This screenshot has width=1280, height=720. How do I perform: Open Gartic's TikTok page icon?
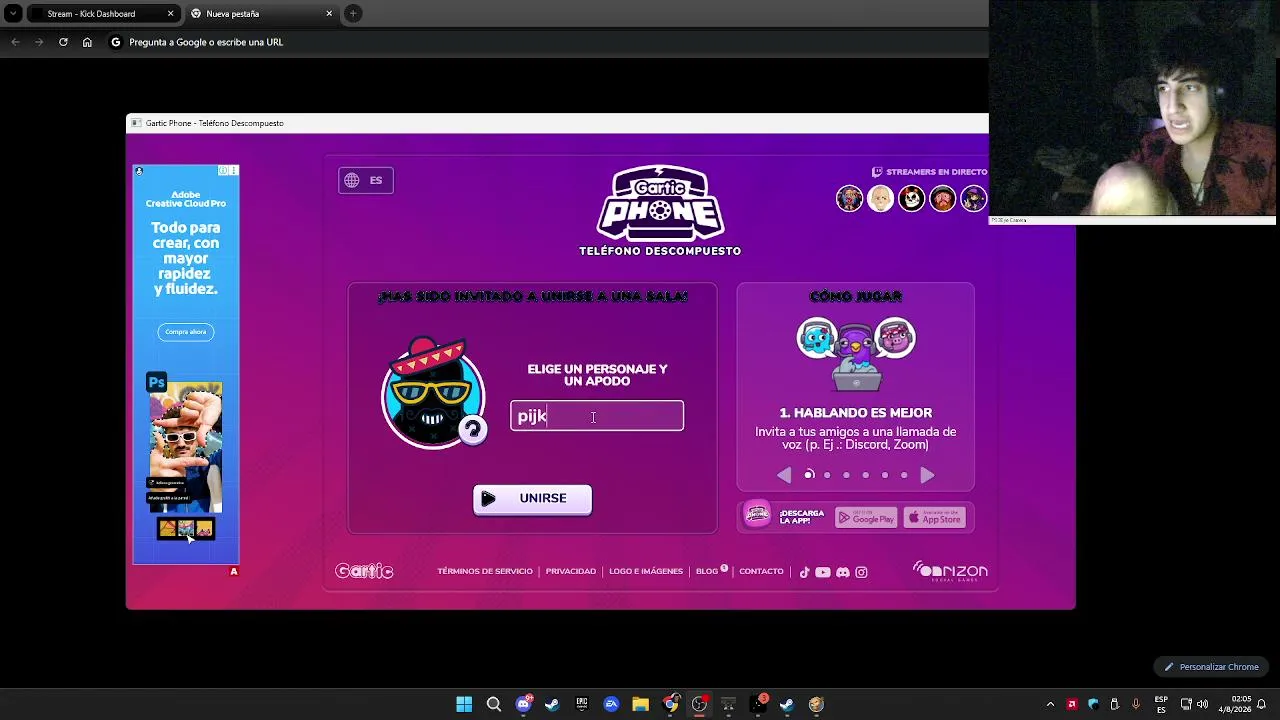point(804,572)
